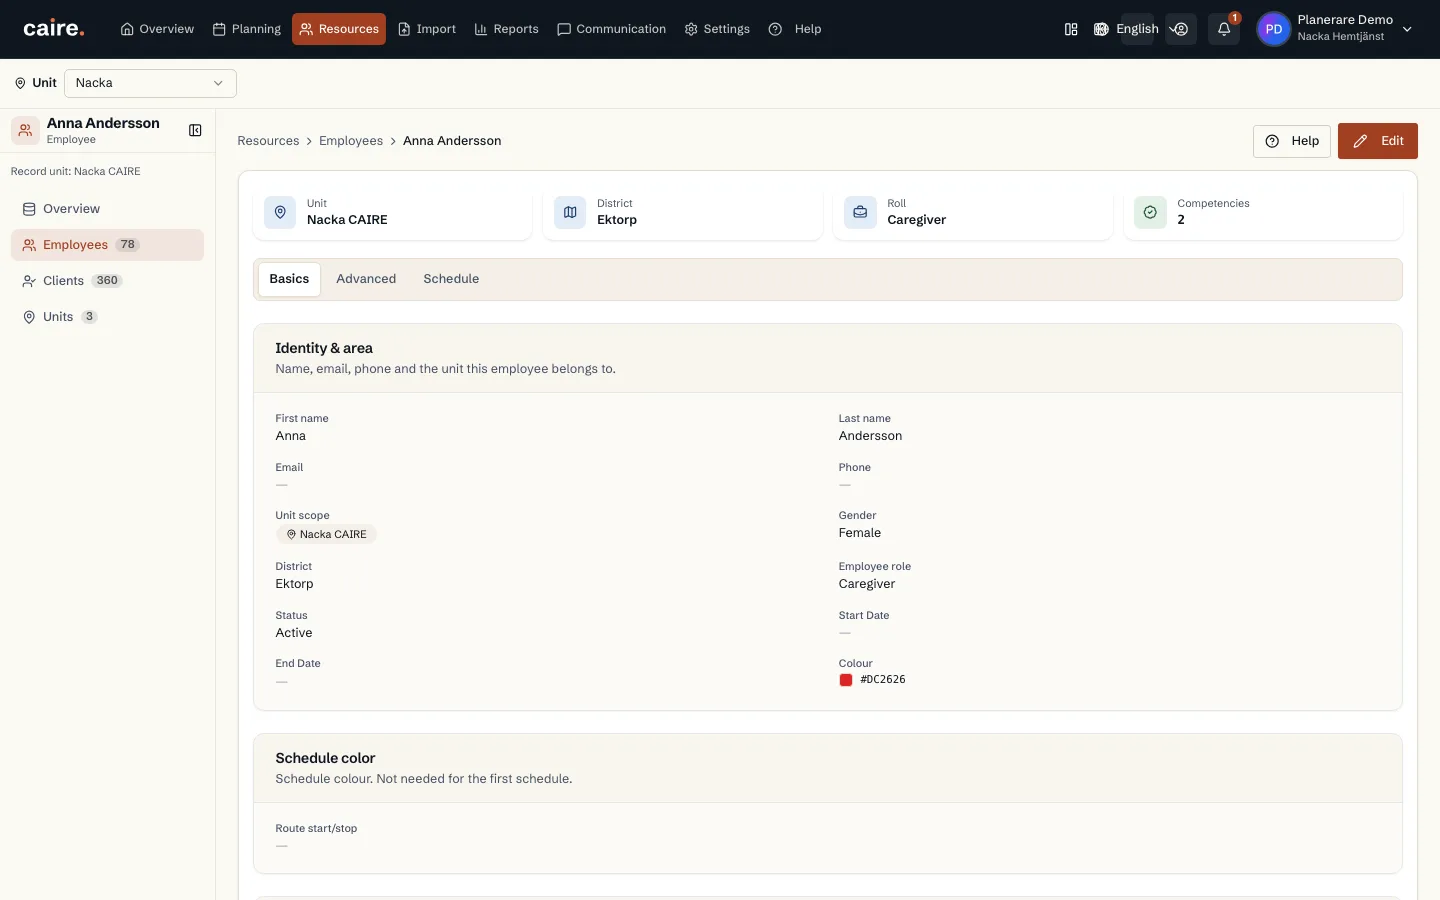Screen dimensions: 1440x900
Task: Click Anna Andersson's employee avatar icon
Action: point(25,130)
